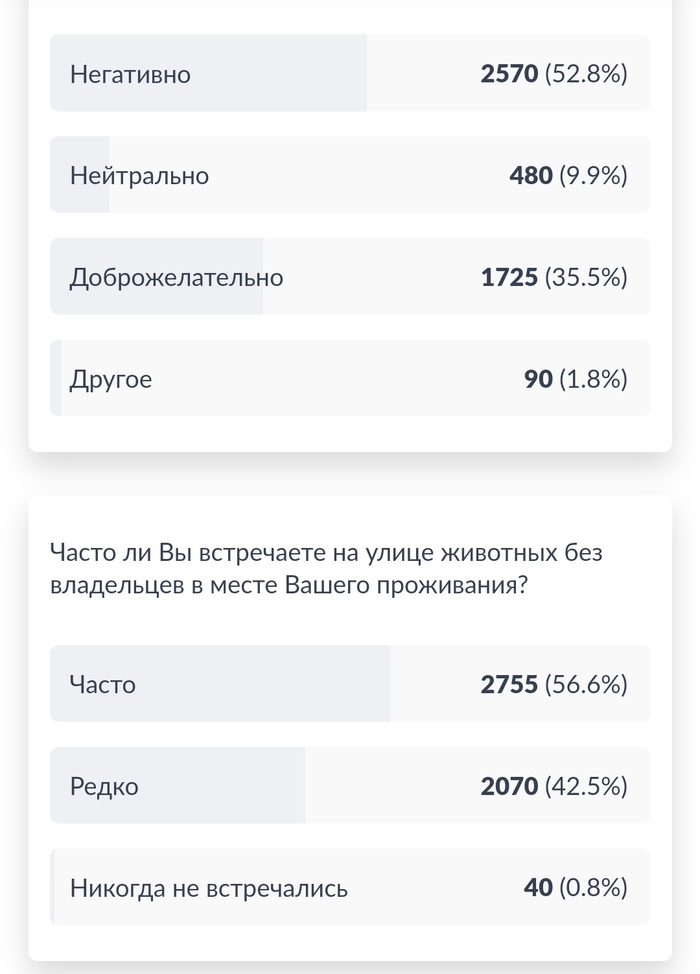Screen dimensions: 700x974
Task: Click the 2570 vote count
Action: pyautogui.click(x=509, y=74)
